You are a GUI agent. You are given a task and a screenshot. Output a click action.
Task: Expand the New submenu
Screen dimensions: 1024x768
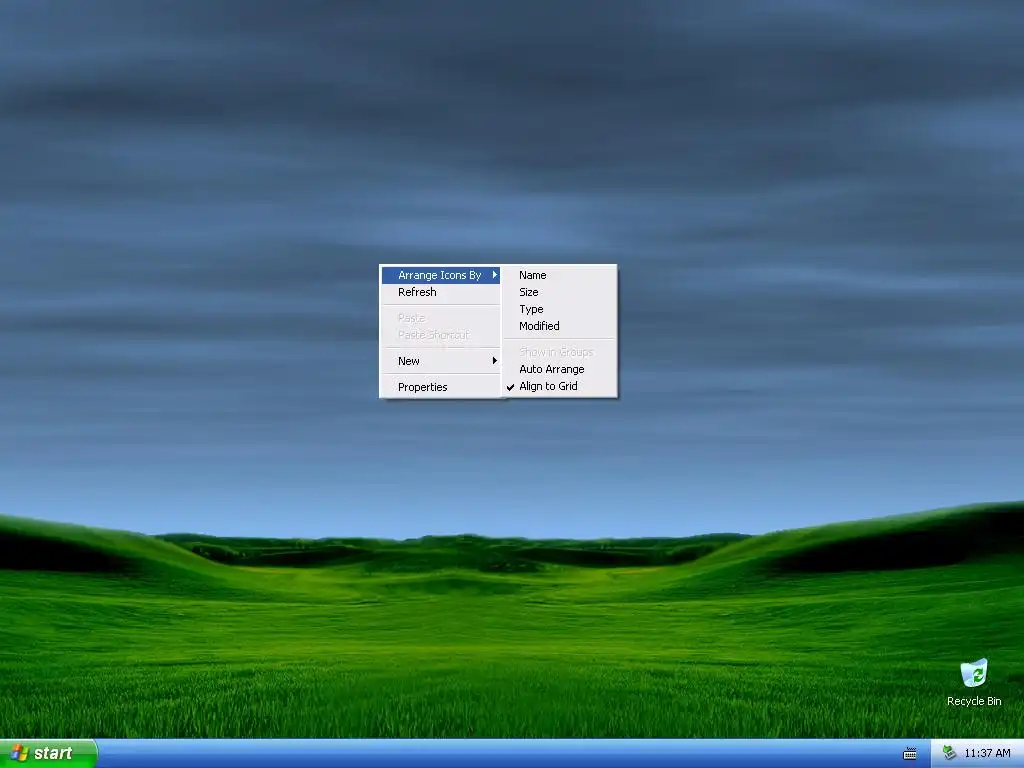441,360
